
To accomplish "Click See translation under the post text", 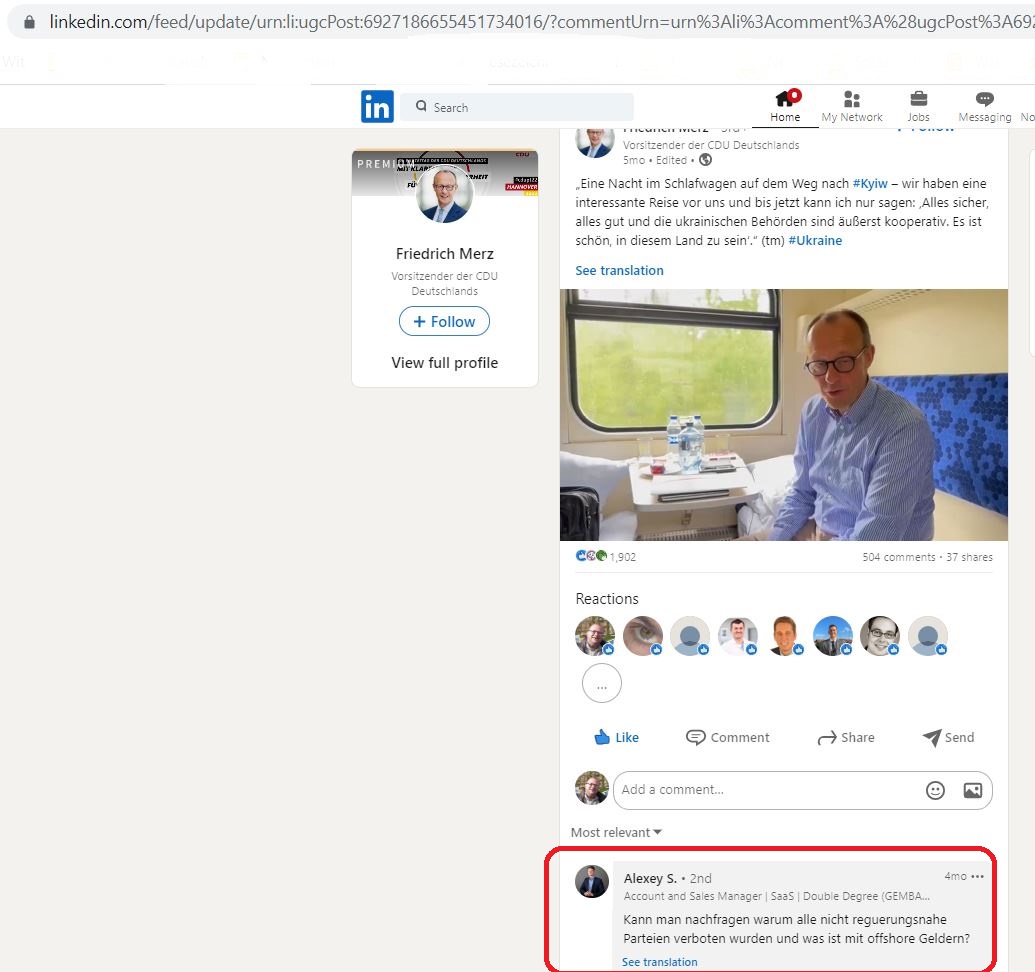I will pyautogui.click(x=619, y=270).
